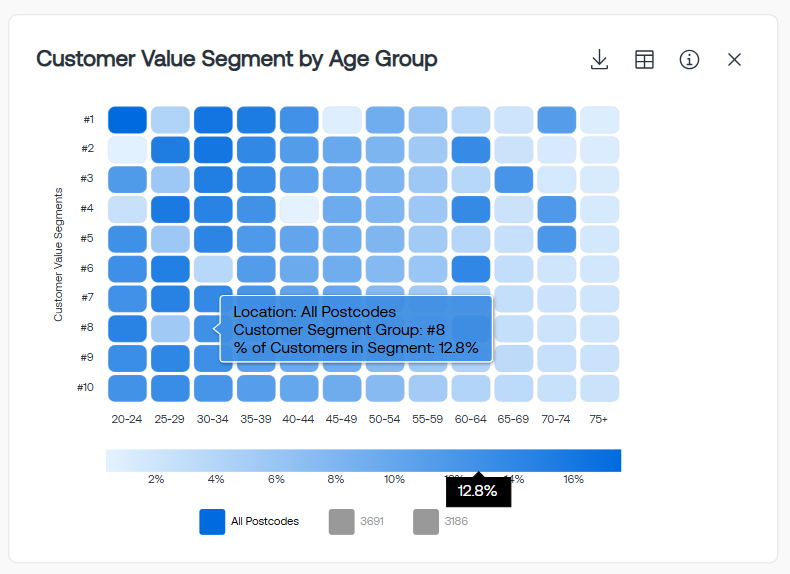Click the 12.8% scale marker label
The width and height of the screenshot is (790, 574).
coord(478,491)
